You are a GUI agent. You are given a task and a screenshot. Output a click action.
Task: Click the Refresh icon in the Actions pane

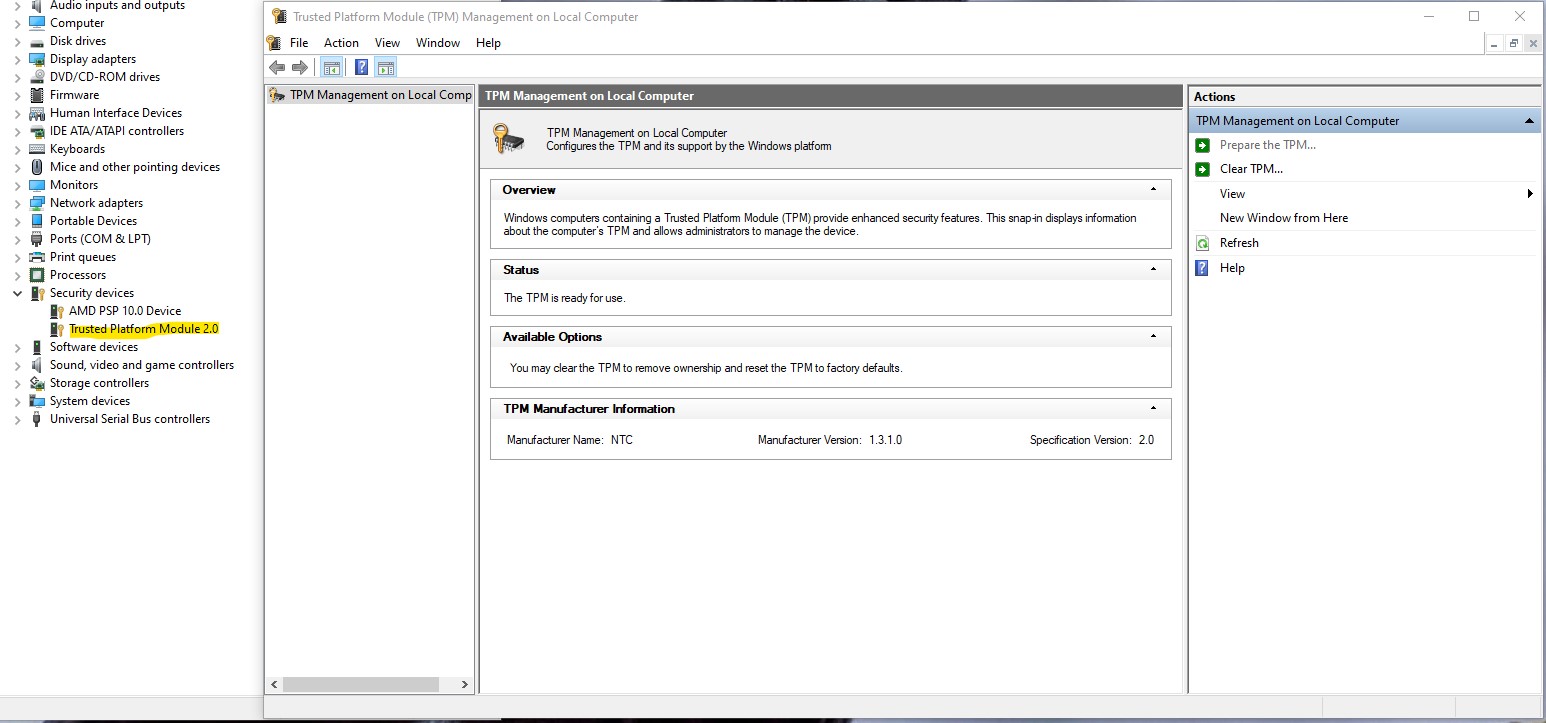(1202, 243)
